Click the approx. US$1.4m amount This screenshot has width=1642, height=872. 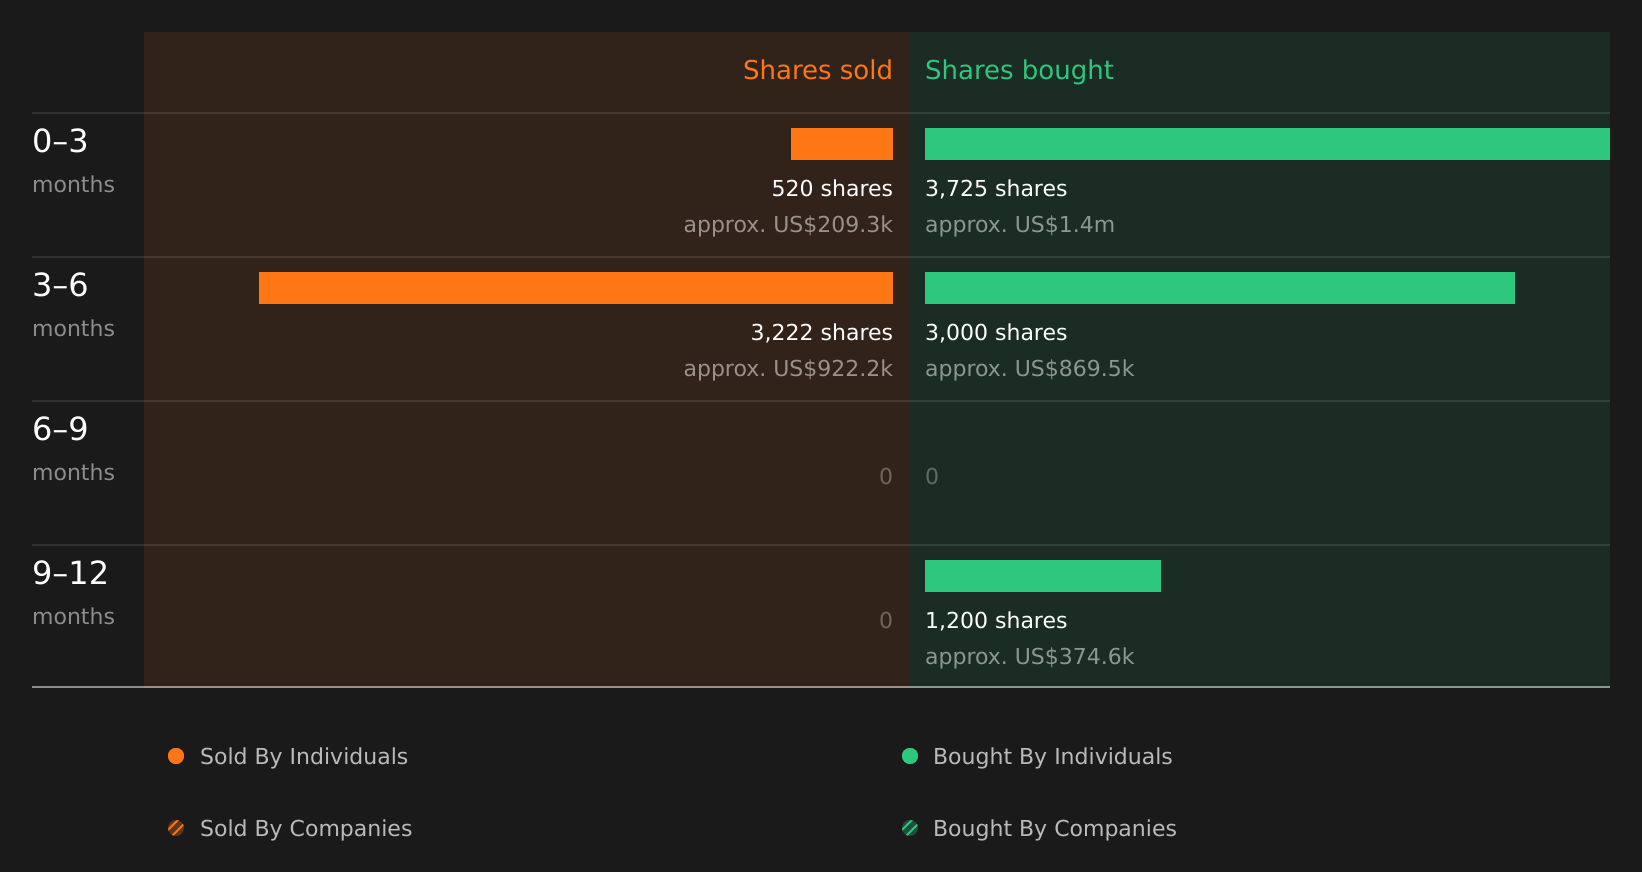1020,225
